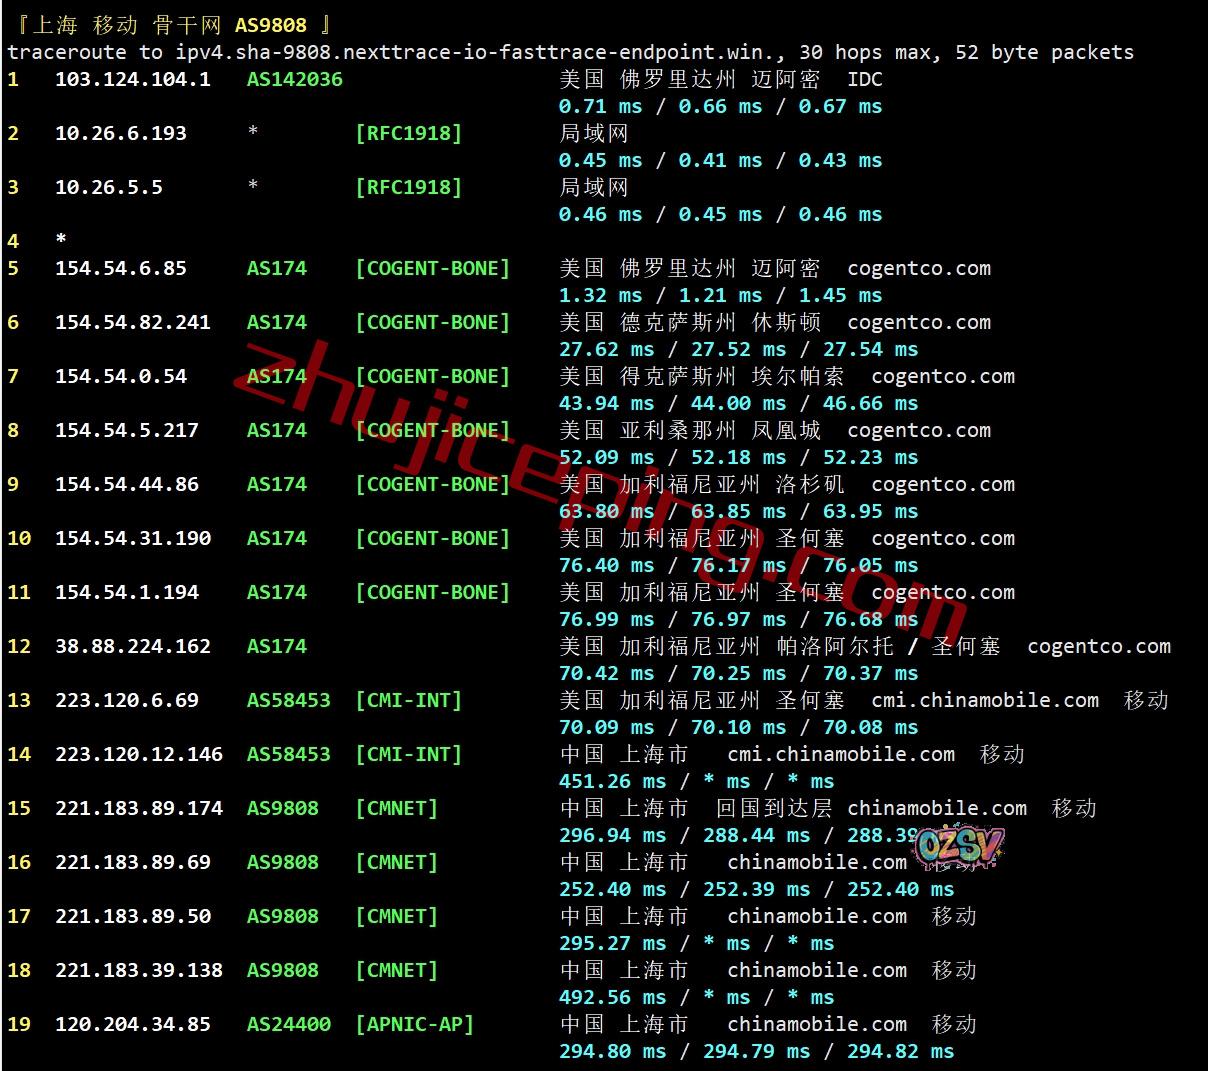The height and width of the screenshot is (1071, 1208).
Task: Select hop 1 IP address 103.124.104.1
Action: pyautogui.click(x=132, y=79)
